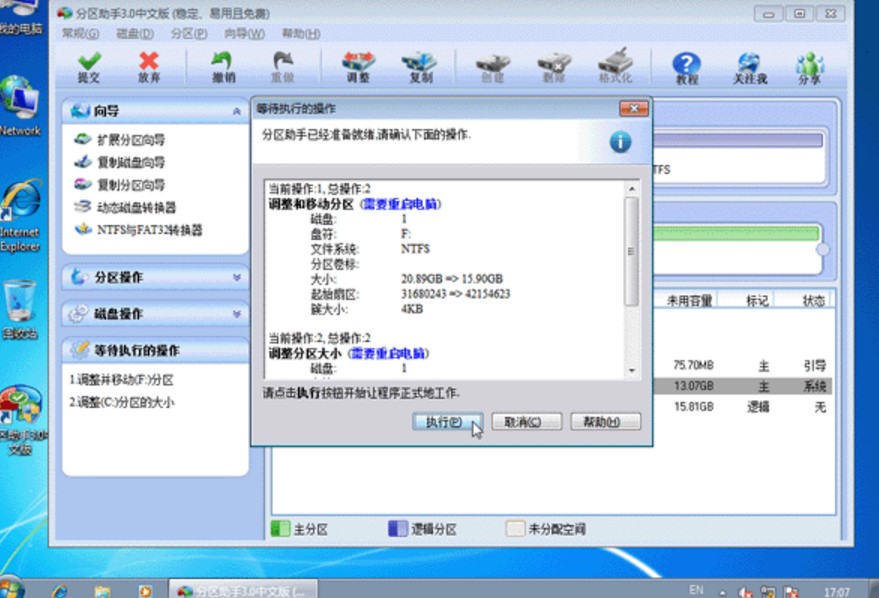
Task: Click the 删除 (Delete) partition icon
Action: coord(554,67)
